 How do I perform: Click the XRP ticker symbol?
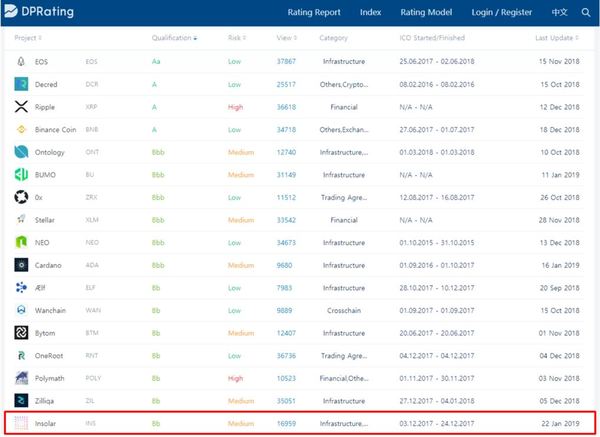pos(91,107)
